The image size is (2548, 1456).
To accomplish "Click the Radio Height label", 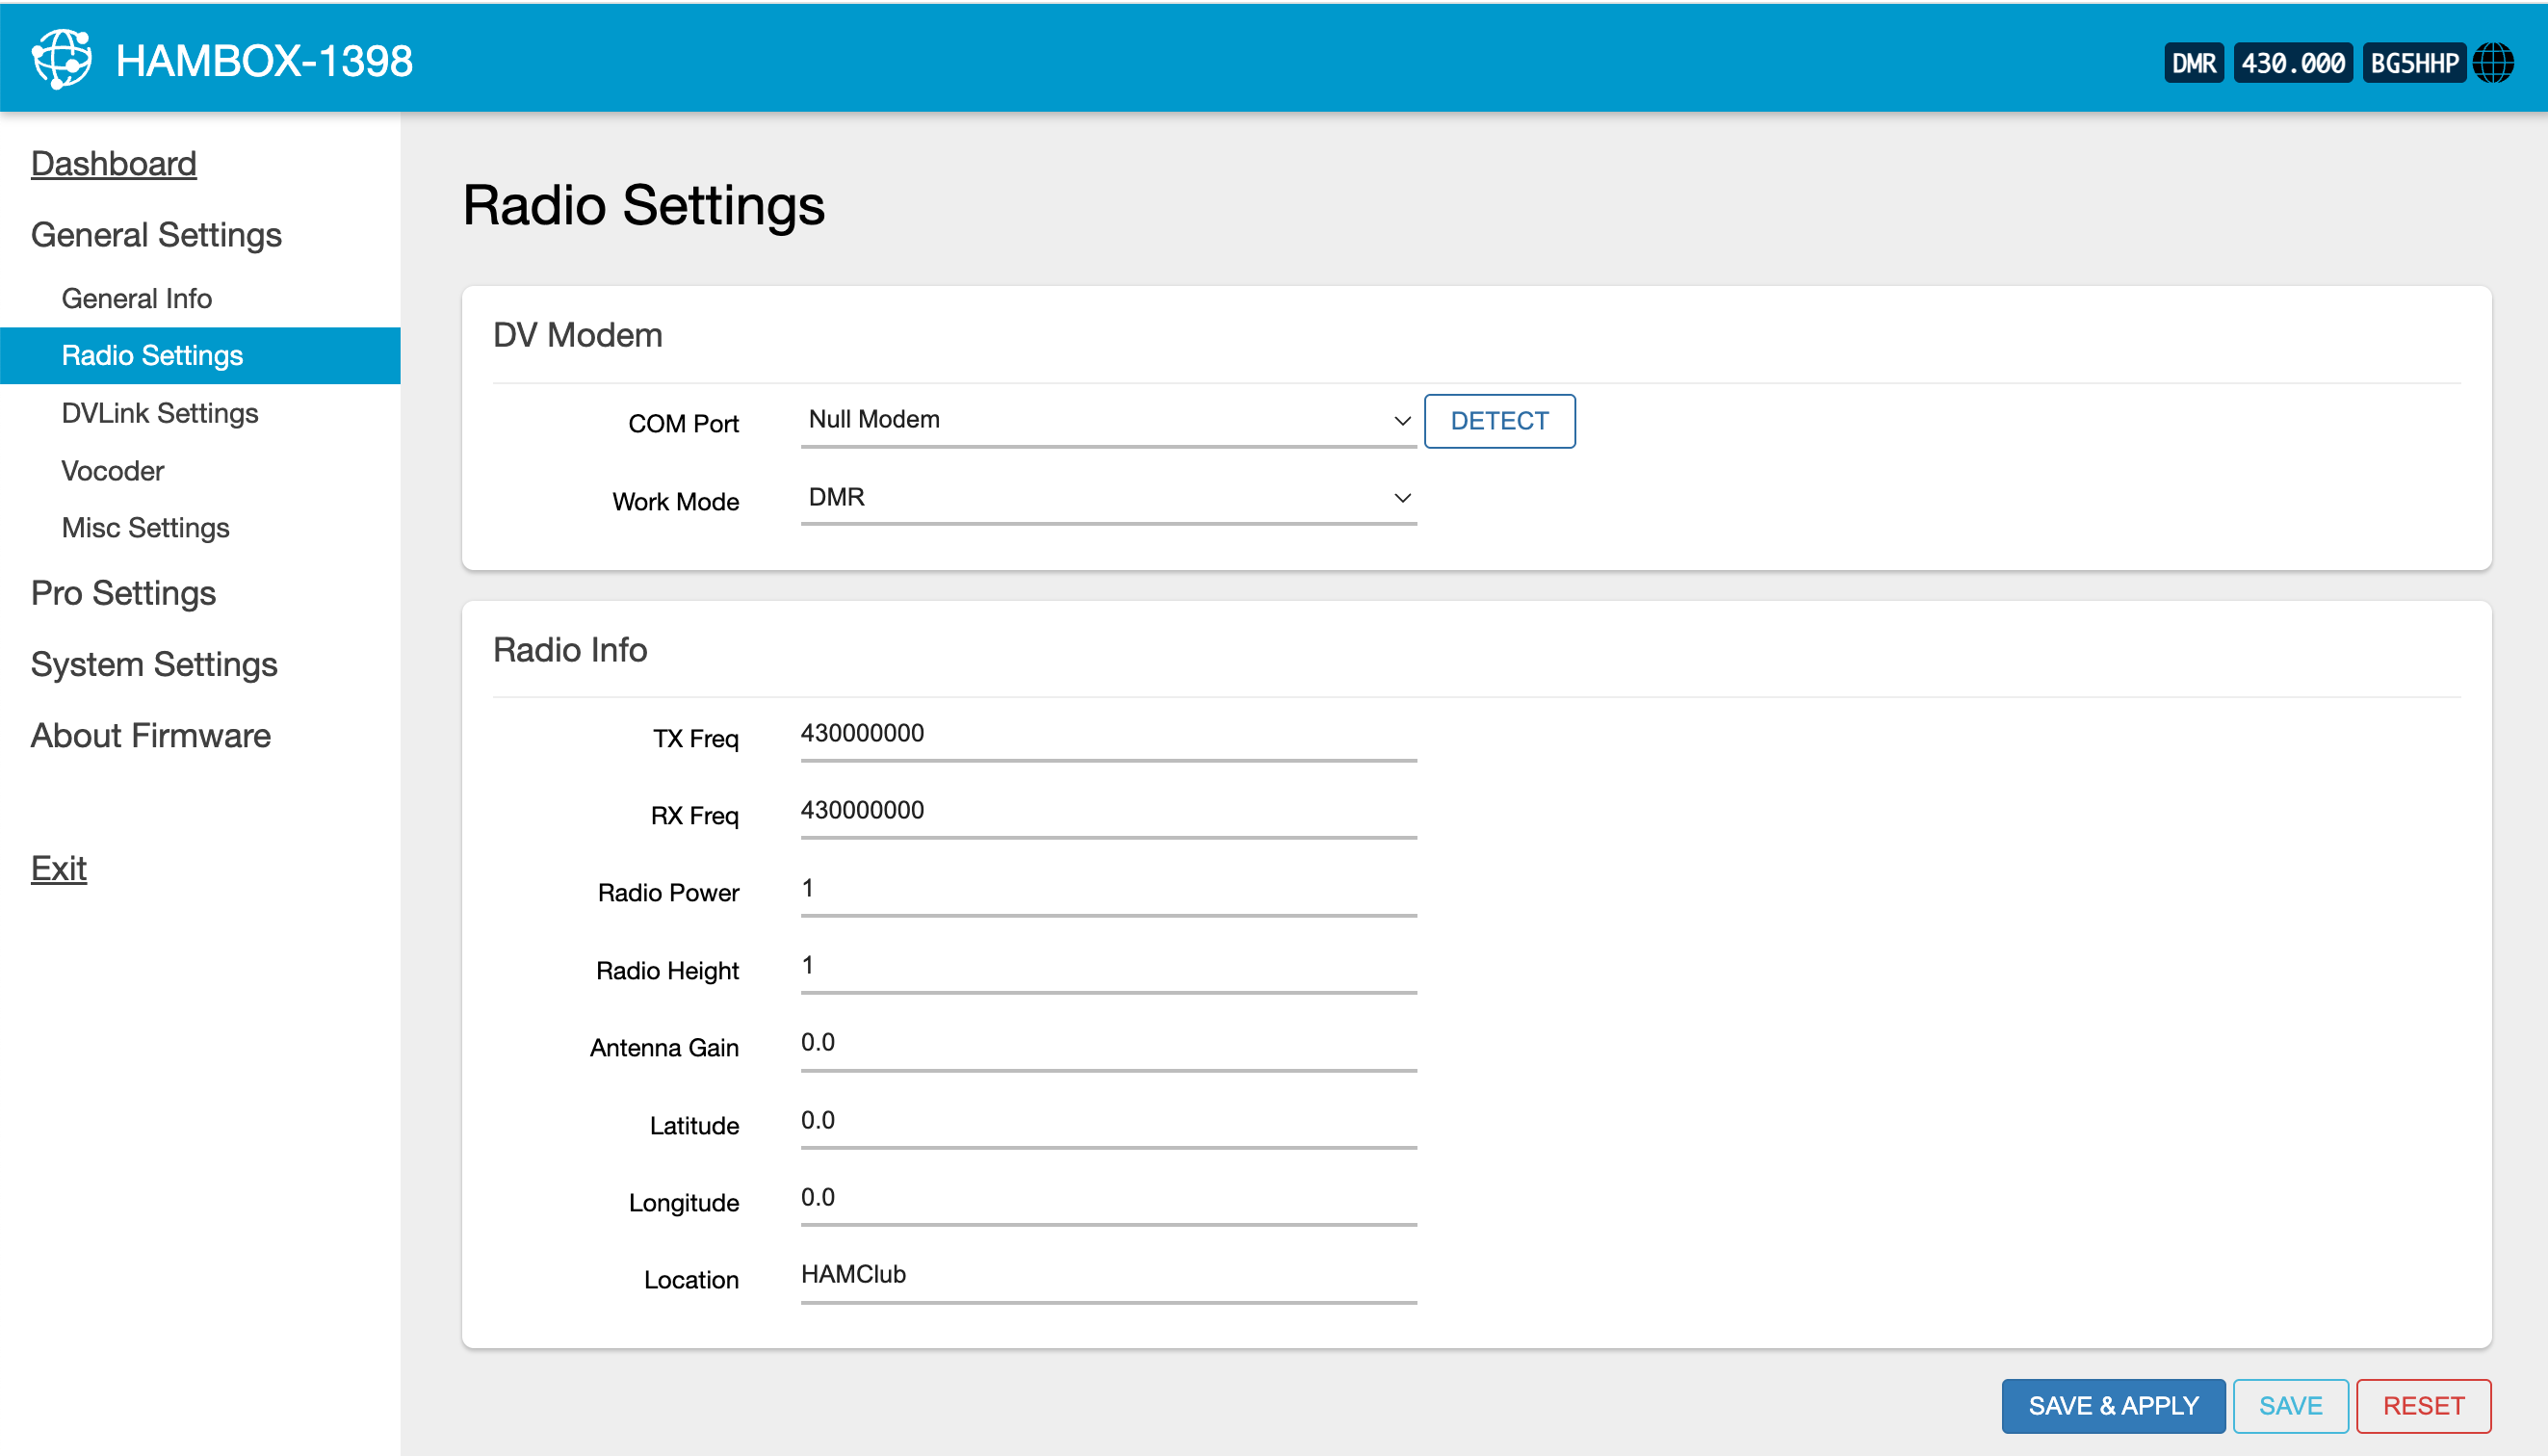I will (x=667, y=971).
